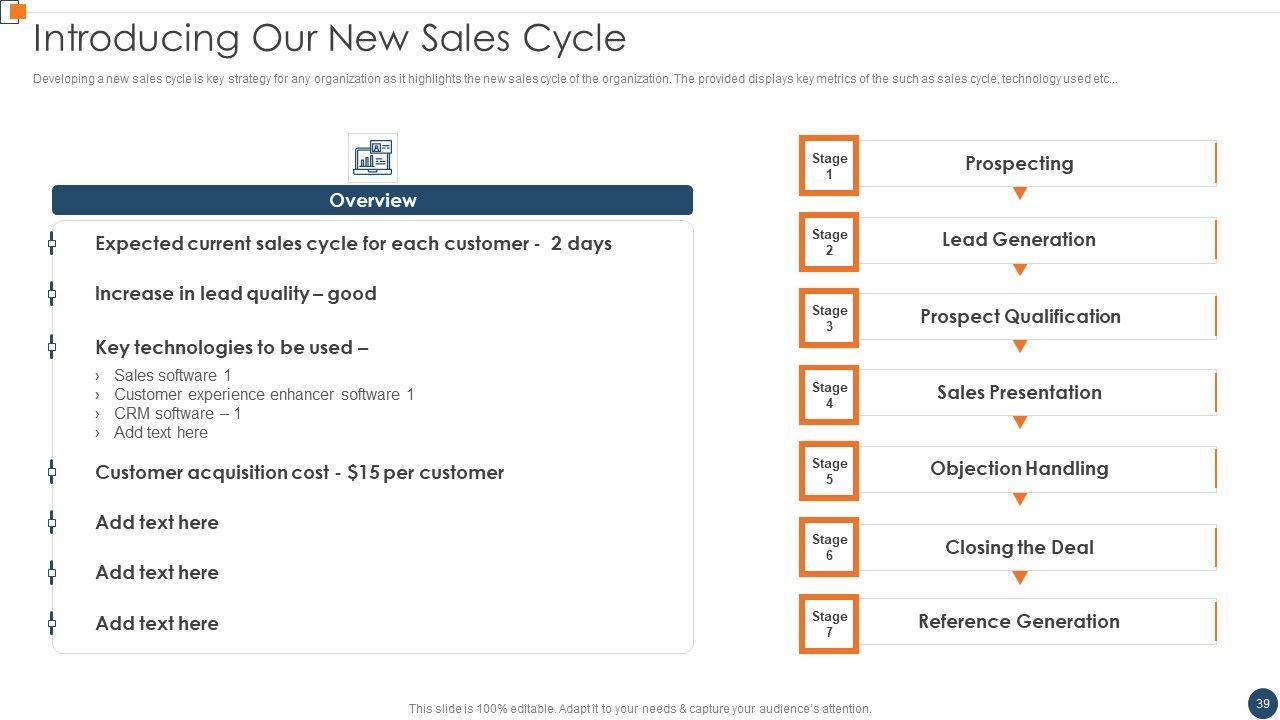Image resolution: width=1280 pixels, height=720 pixels.
Task: Click the orange arrow below Closing the Deal
Action: 1020,578
